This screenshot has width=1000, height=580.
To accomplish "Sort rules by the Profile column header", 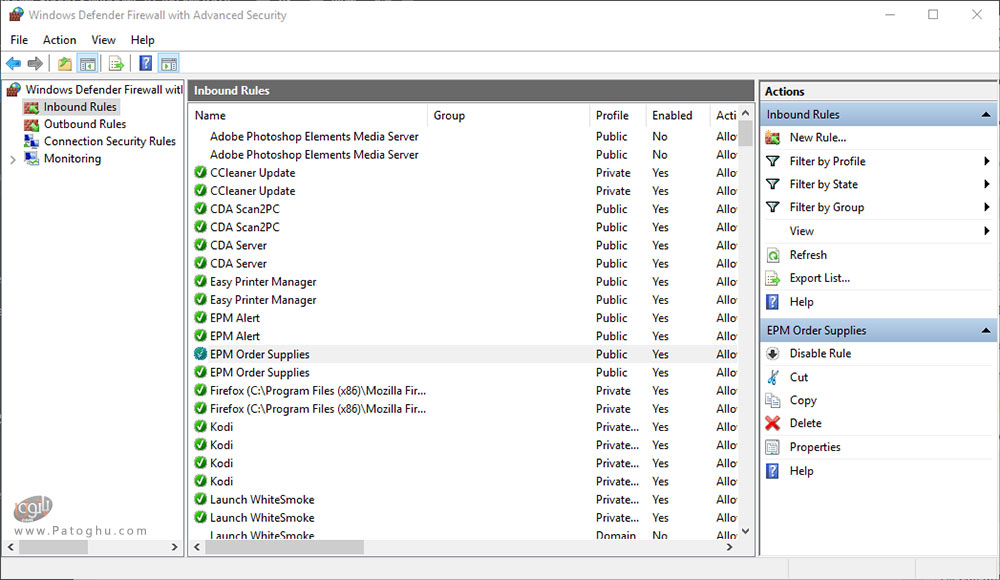I will click(617, 115).
